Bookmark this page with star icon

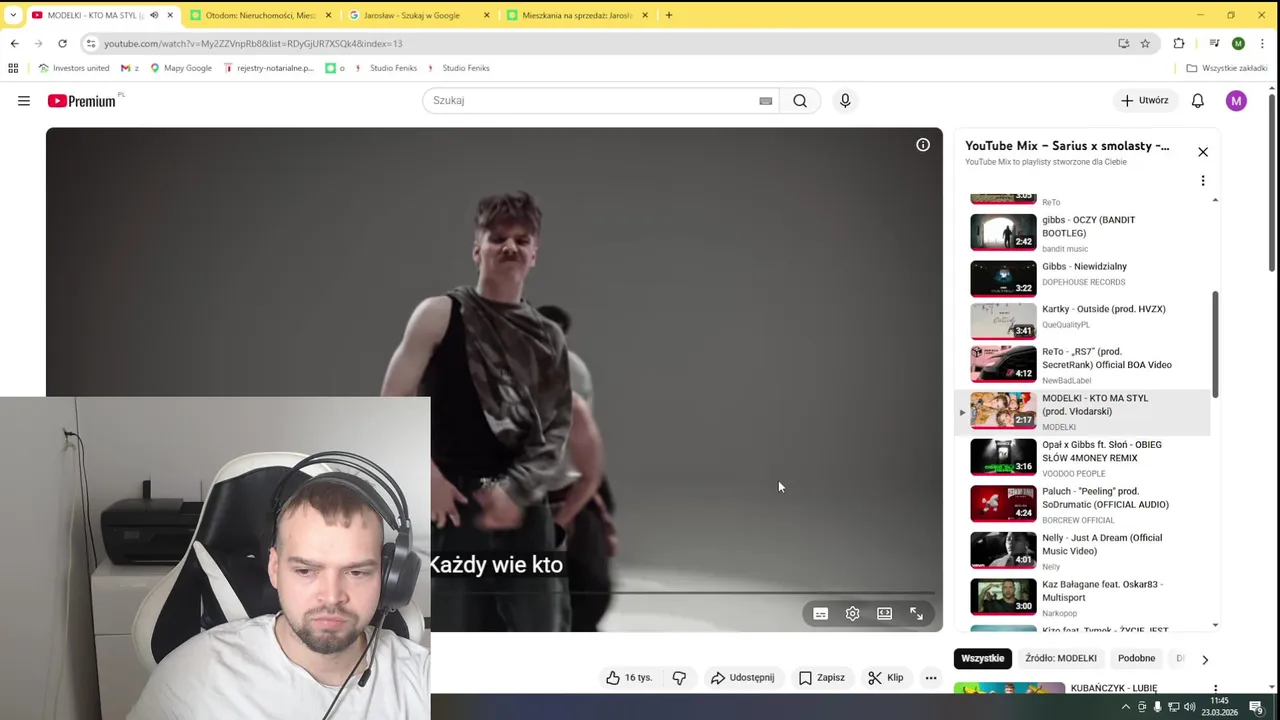[x=1145, y=44]
